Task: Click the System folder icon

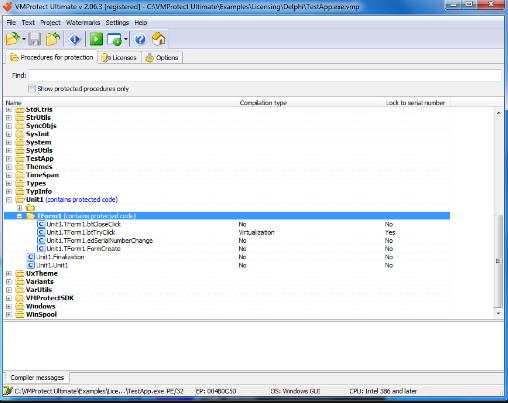Action: pos(20,142)
